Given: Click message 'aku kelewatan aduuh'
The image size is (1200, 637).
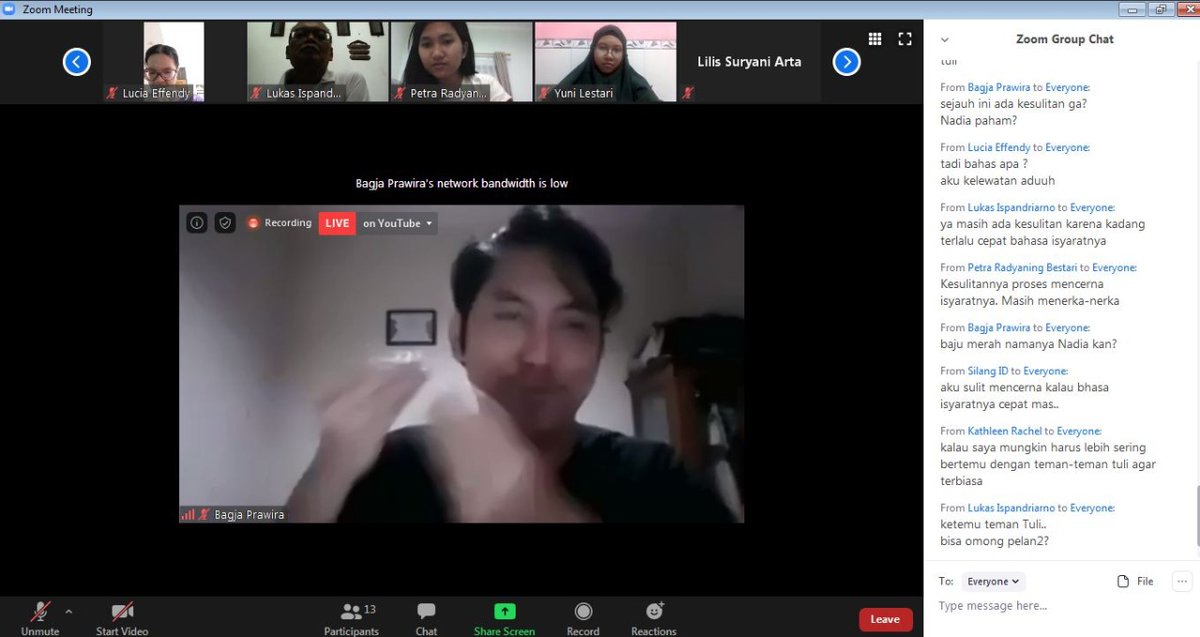Looking at the screenshot, I should click(x=995, y=181).
